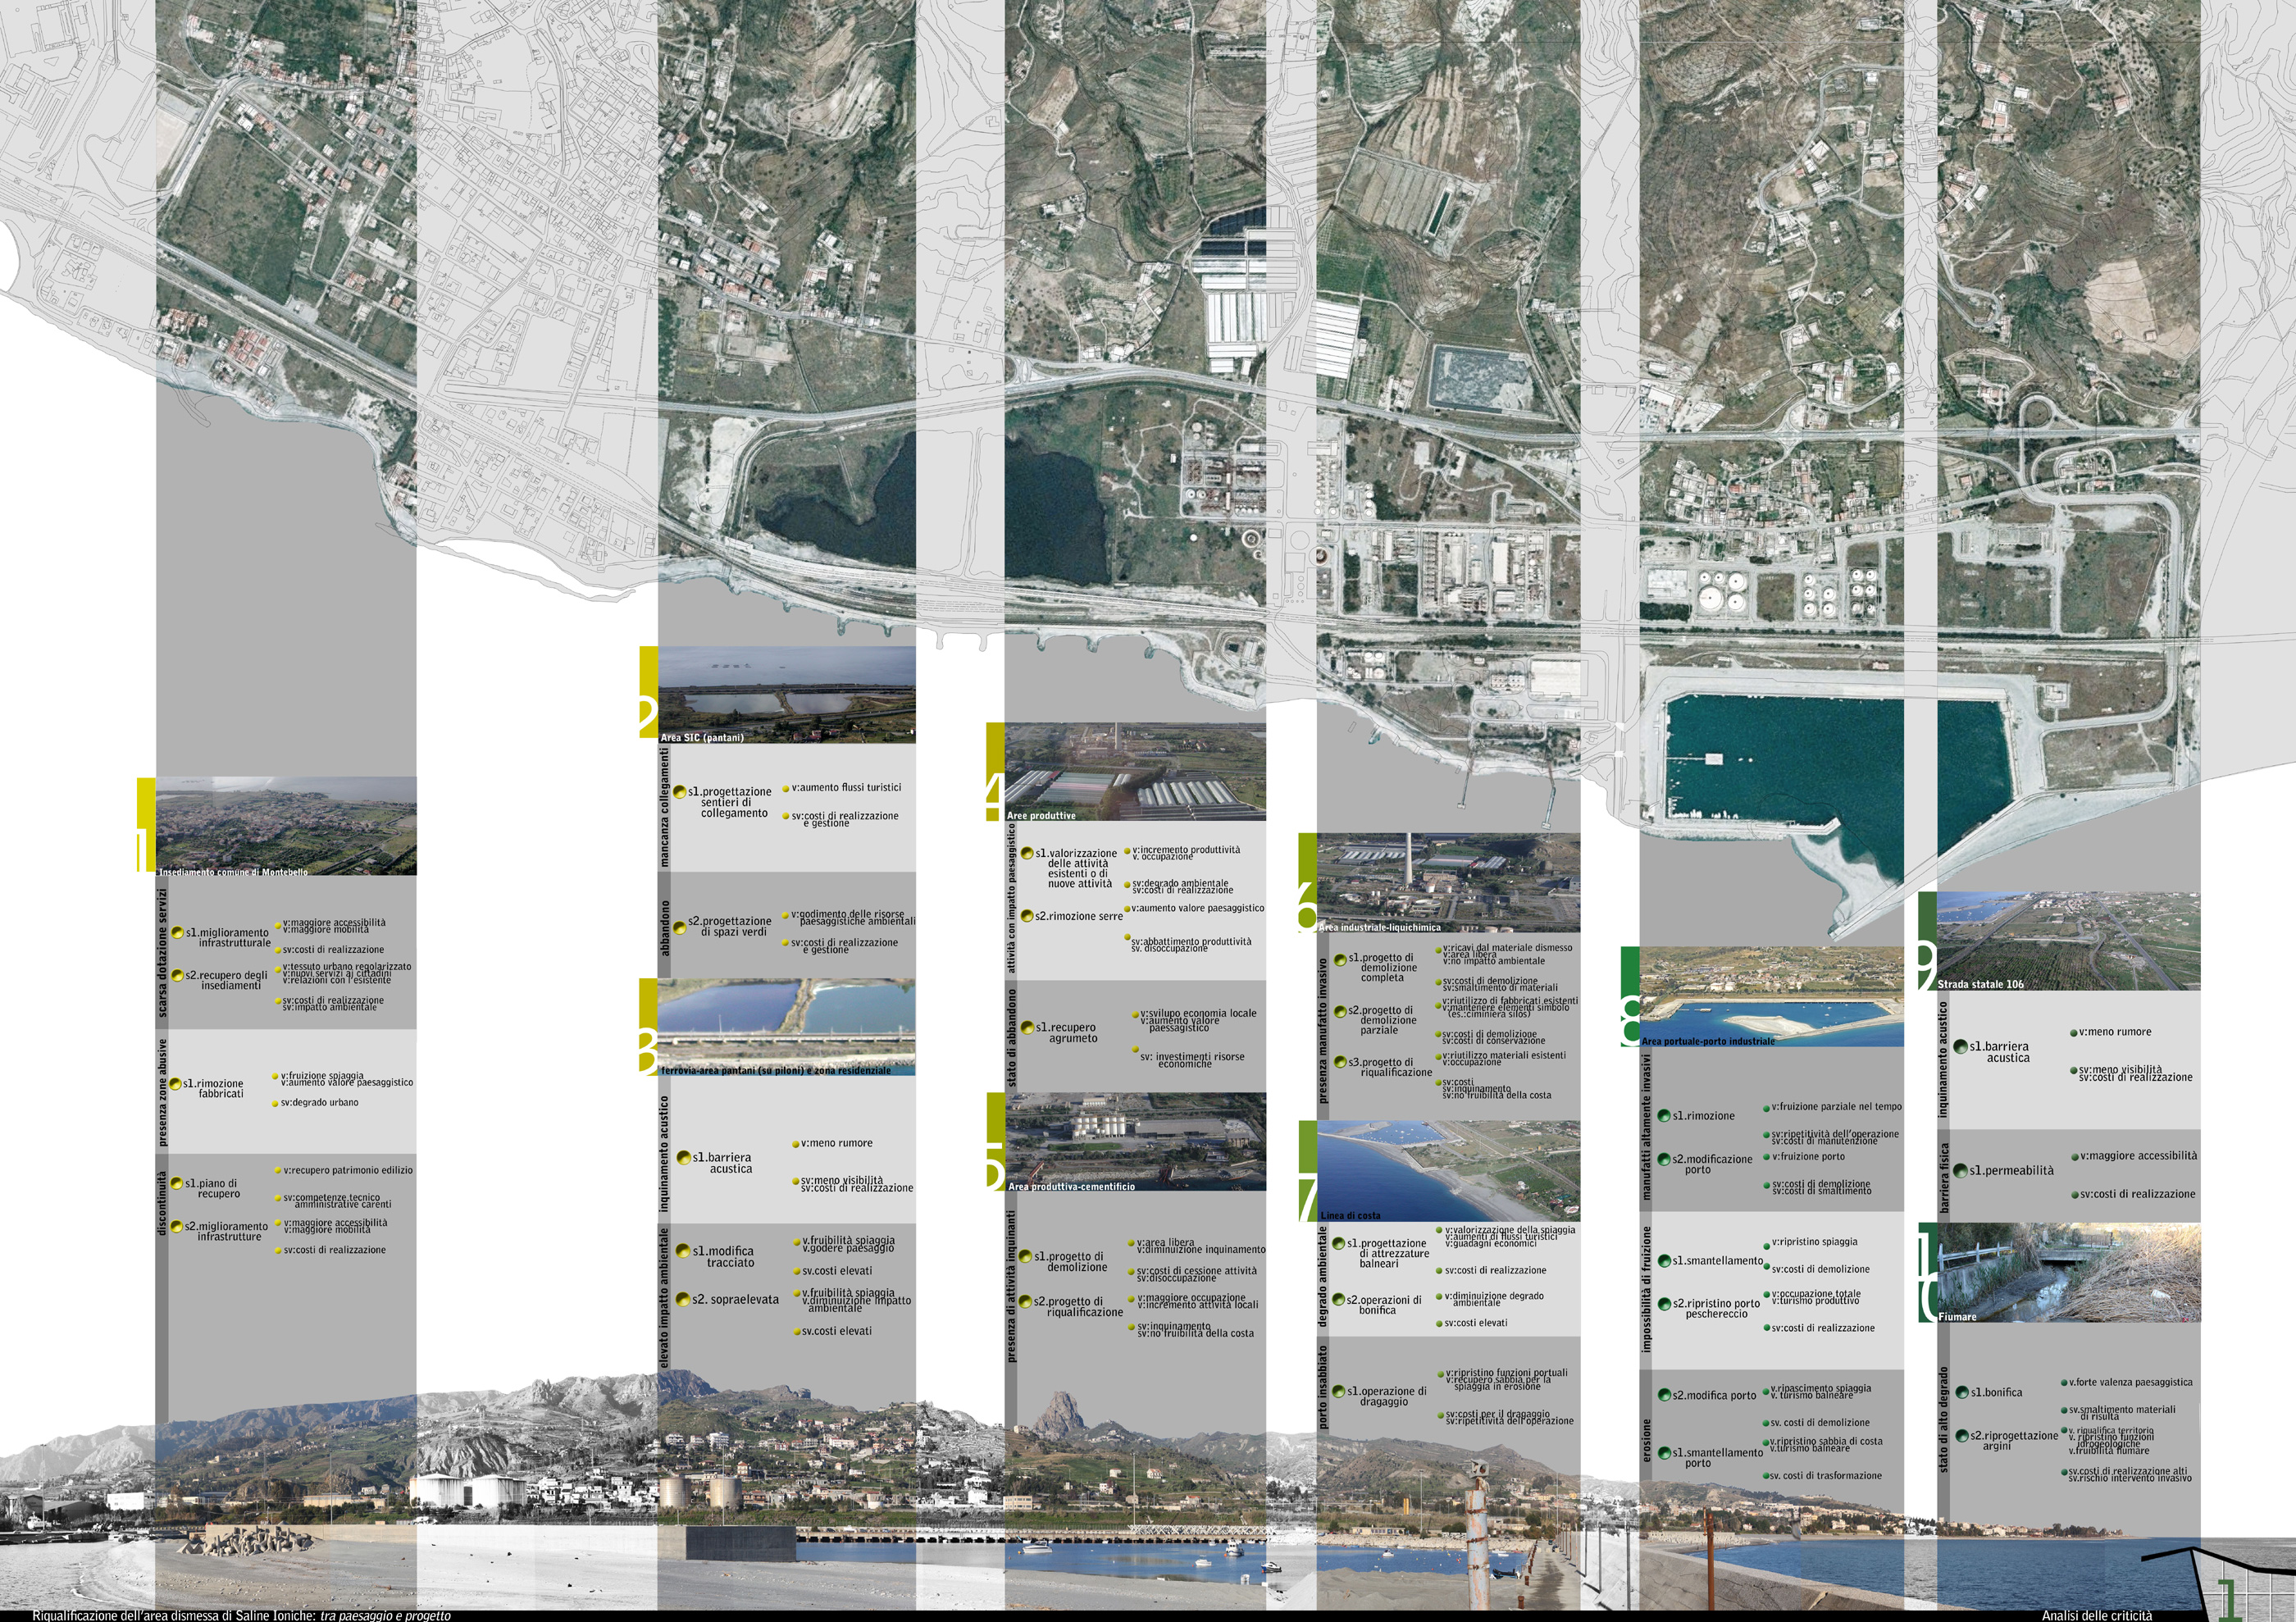Click the 's1.permeabilità' entry
The image size is (2296, 1622).
point(2011,1170)
